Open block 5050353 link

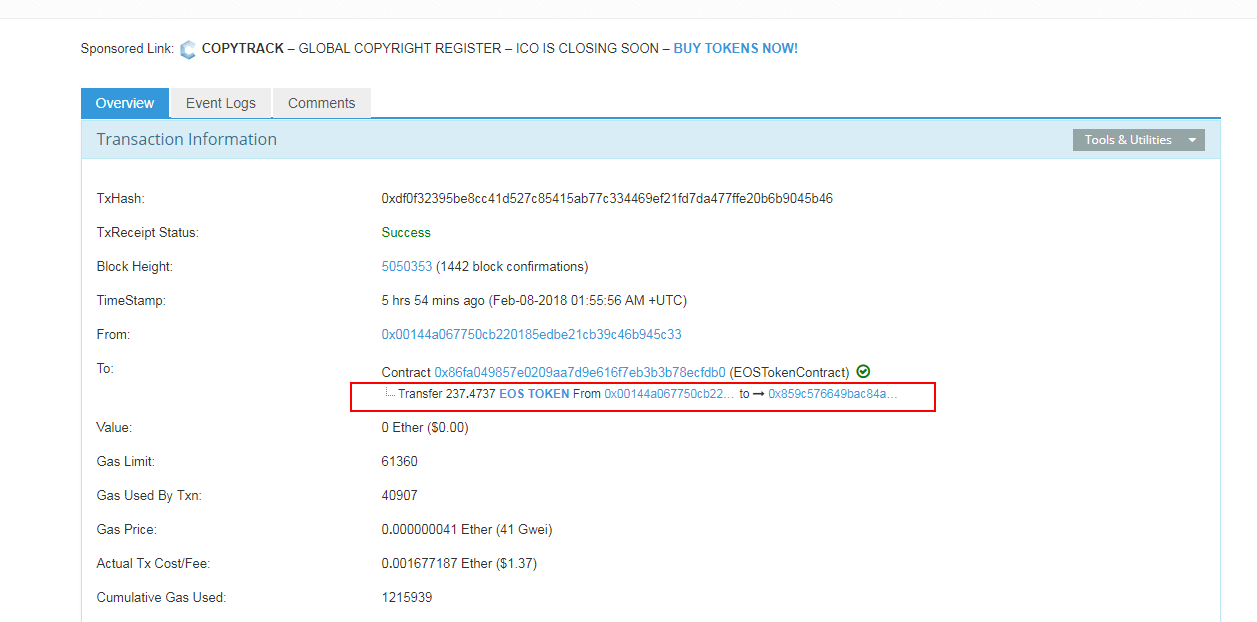pyautogui.click(x=407, y=266)
